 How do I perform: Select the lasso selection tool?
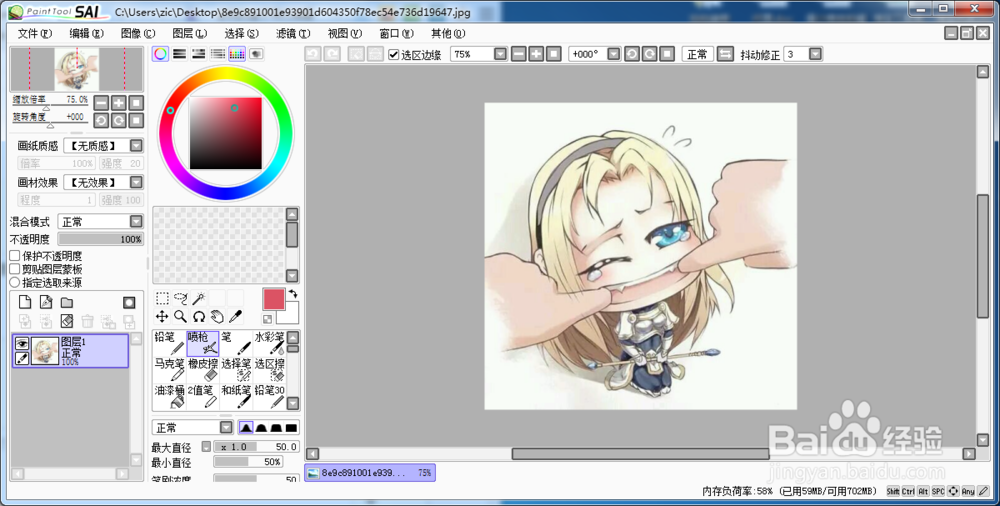click(180, 299)
